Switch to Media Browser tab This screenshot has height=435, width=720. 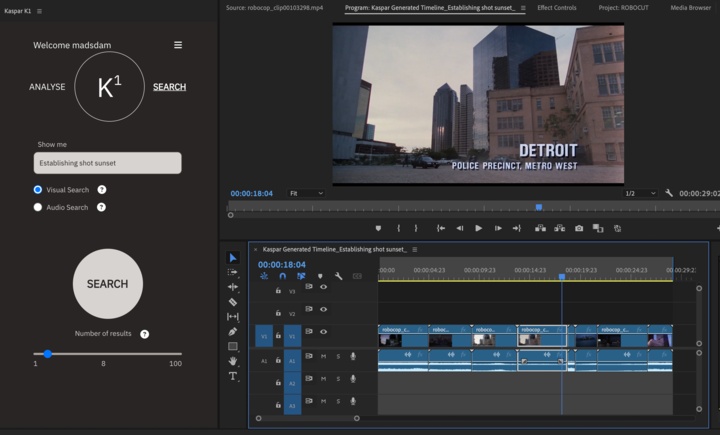coord(691,8)
